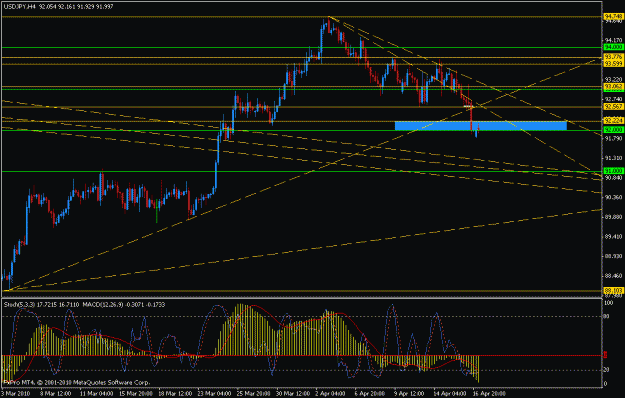Click the 91.790 price scale value
This screenshot has width=625, height=398.
[613, 138]
